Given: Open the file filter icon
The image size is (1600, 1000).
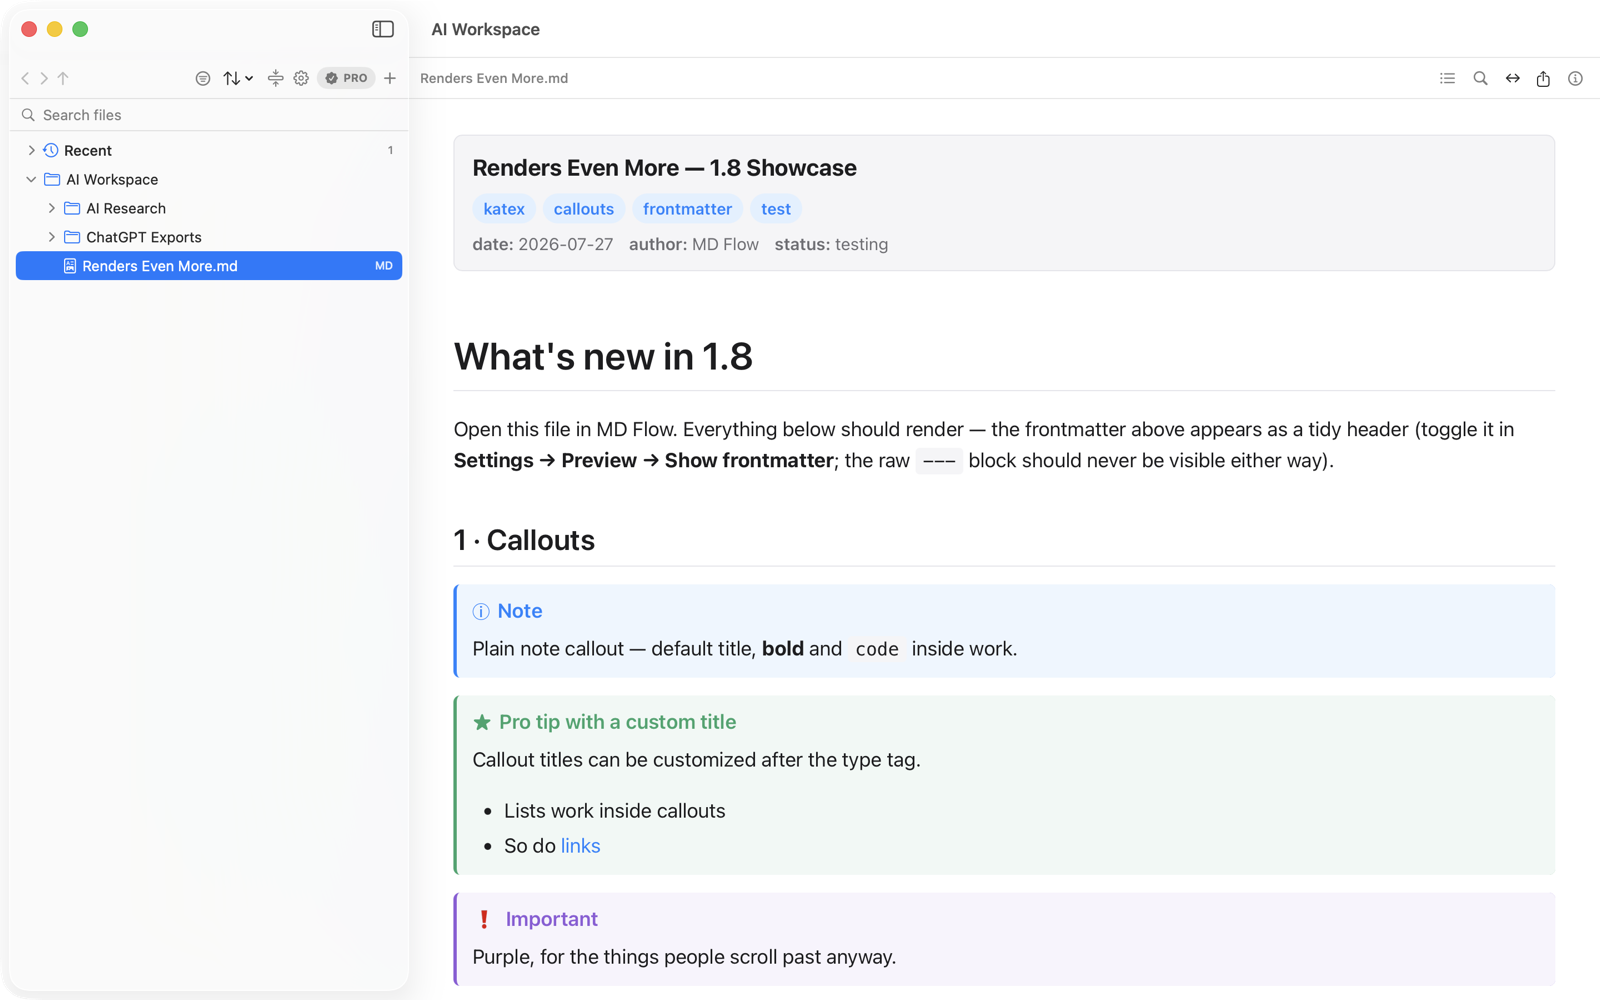Looking at the screenshot, I should tap(203, 78).
